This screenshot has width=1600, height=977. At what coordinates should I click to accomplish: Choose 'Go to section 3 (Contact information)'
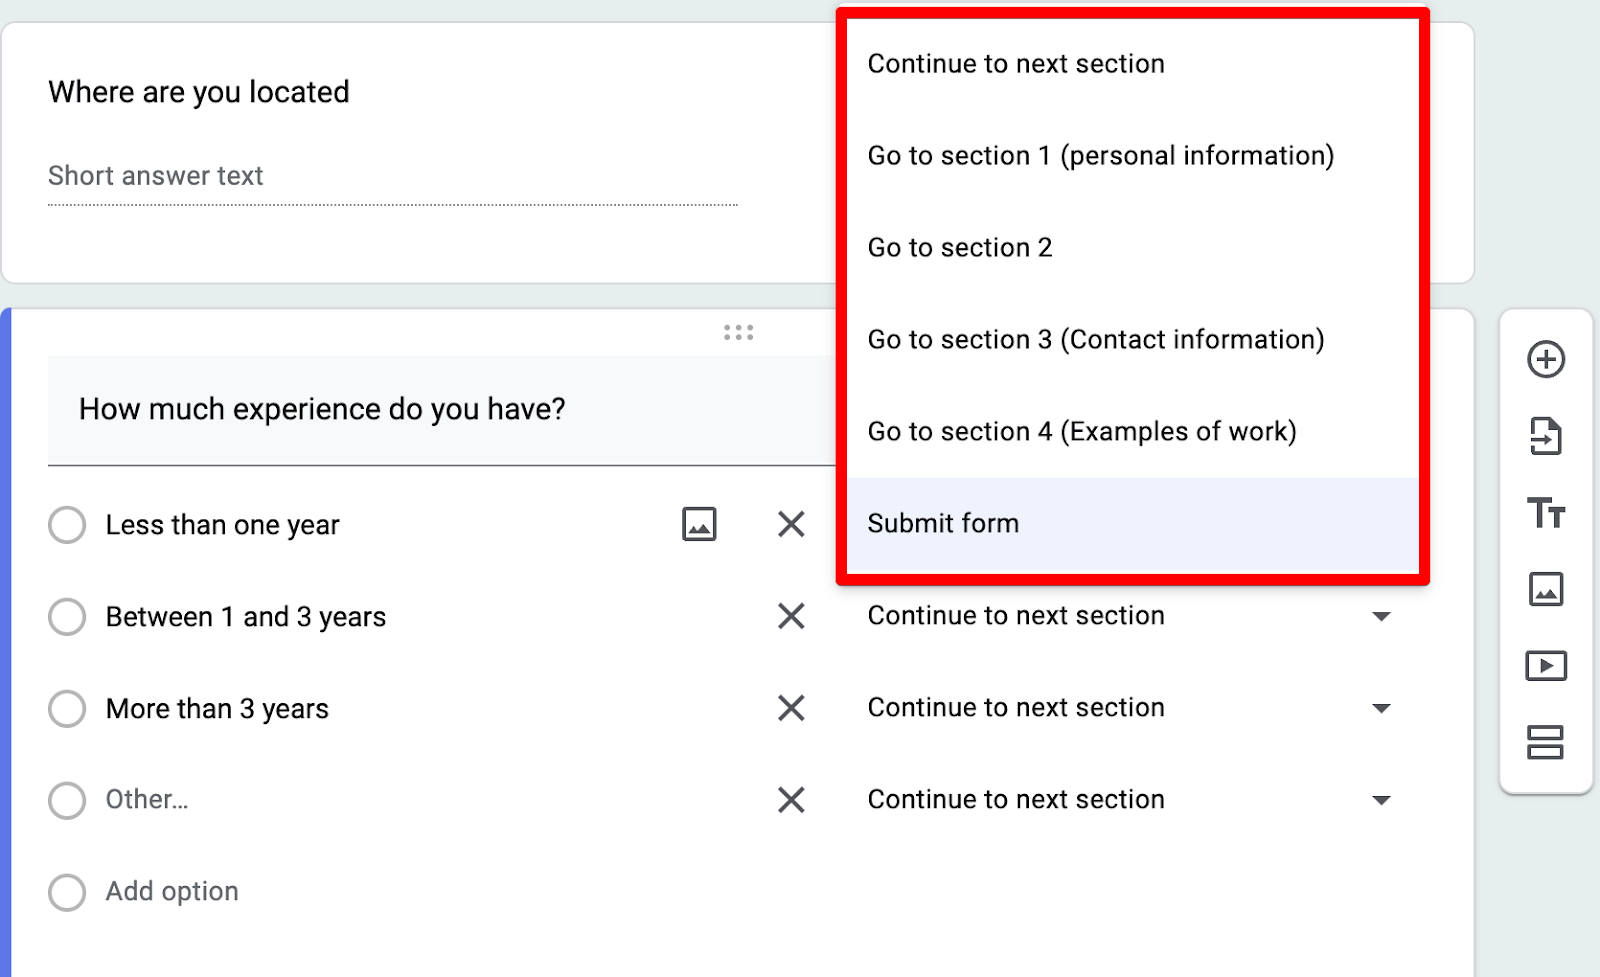(1096, 339)
